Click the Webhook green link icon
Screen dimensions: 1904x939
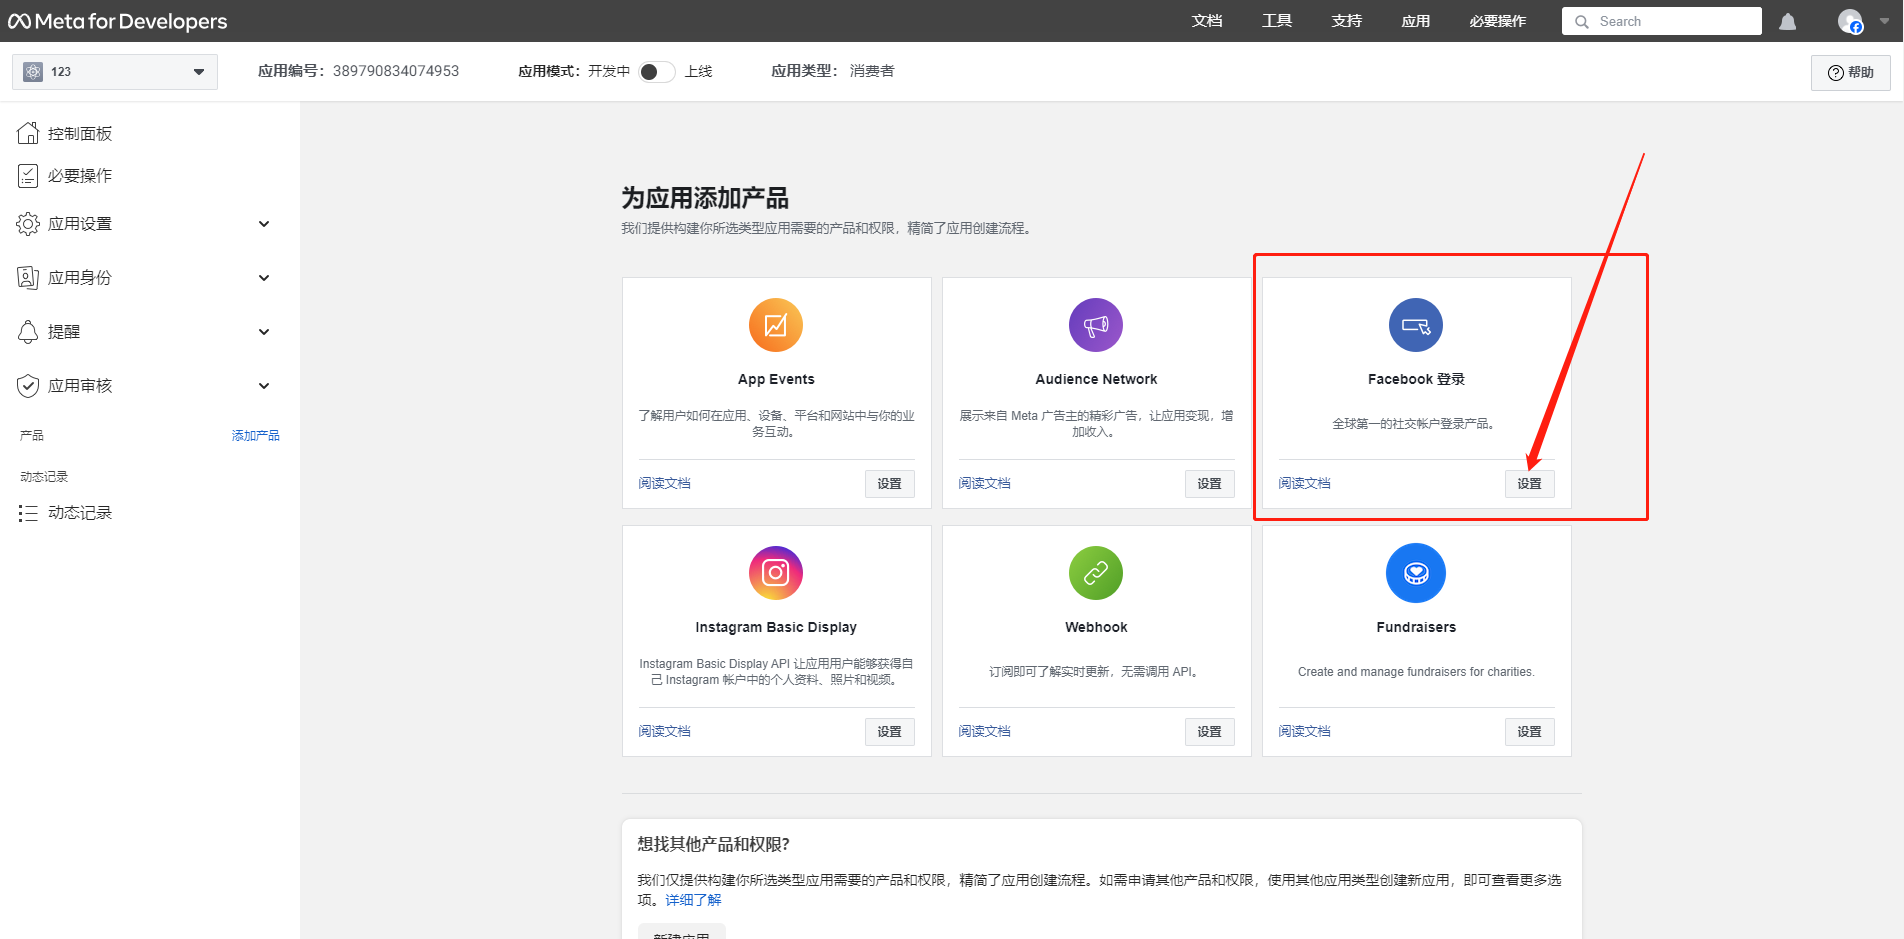pyautogui.click(x=1096, y=573)
